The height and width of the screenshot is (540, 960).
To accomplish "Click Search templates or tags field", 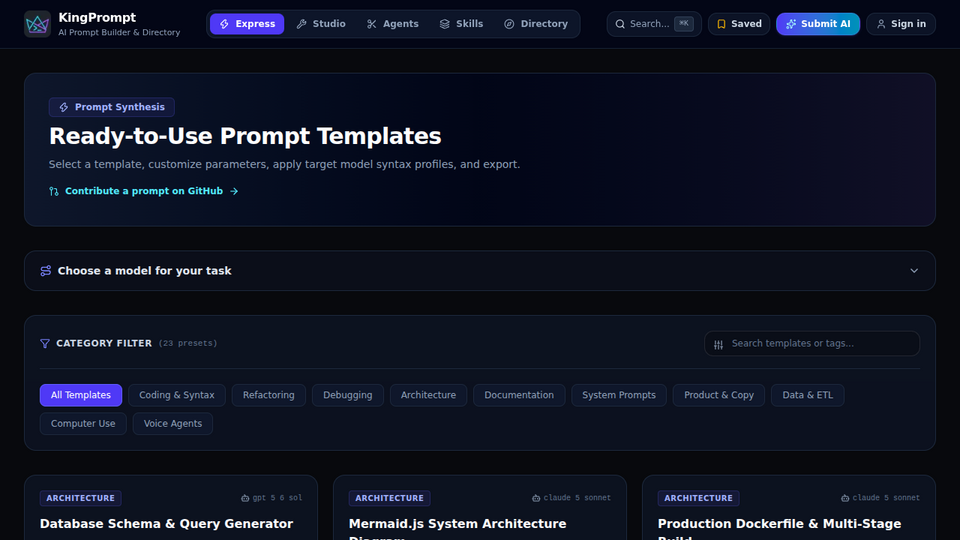I will pyautogui.click(x=812, y=343).
